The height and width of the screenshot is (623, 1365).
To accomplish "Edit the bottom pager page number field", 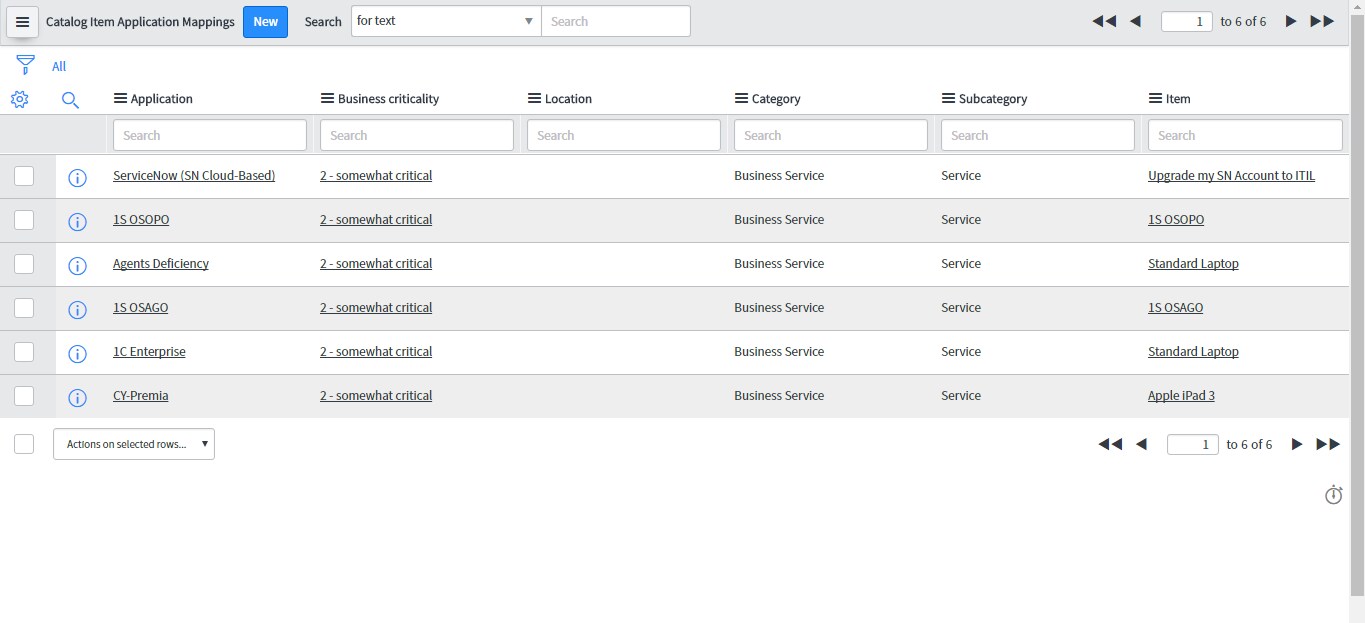I will (1193, 444).
